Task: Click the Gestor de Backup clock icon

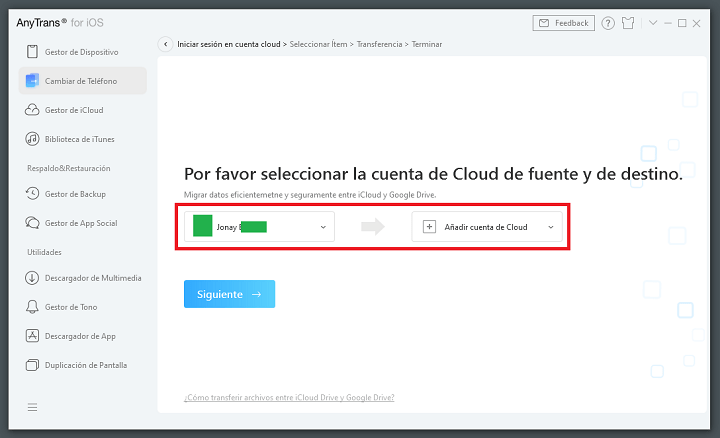Action: [32, 194]
